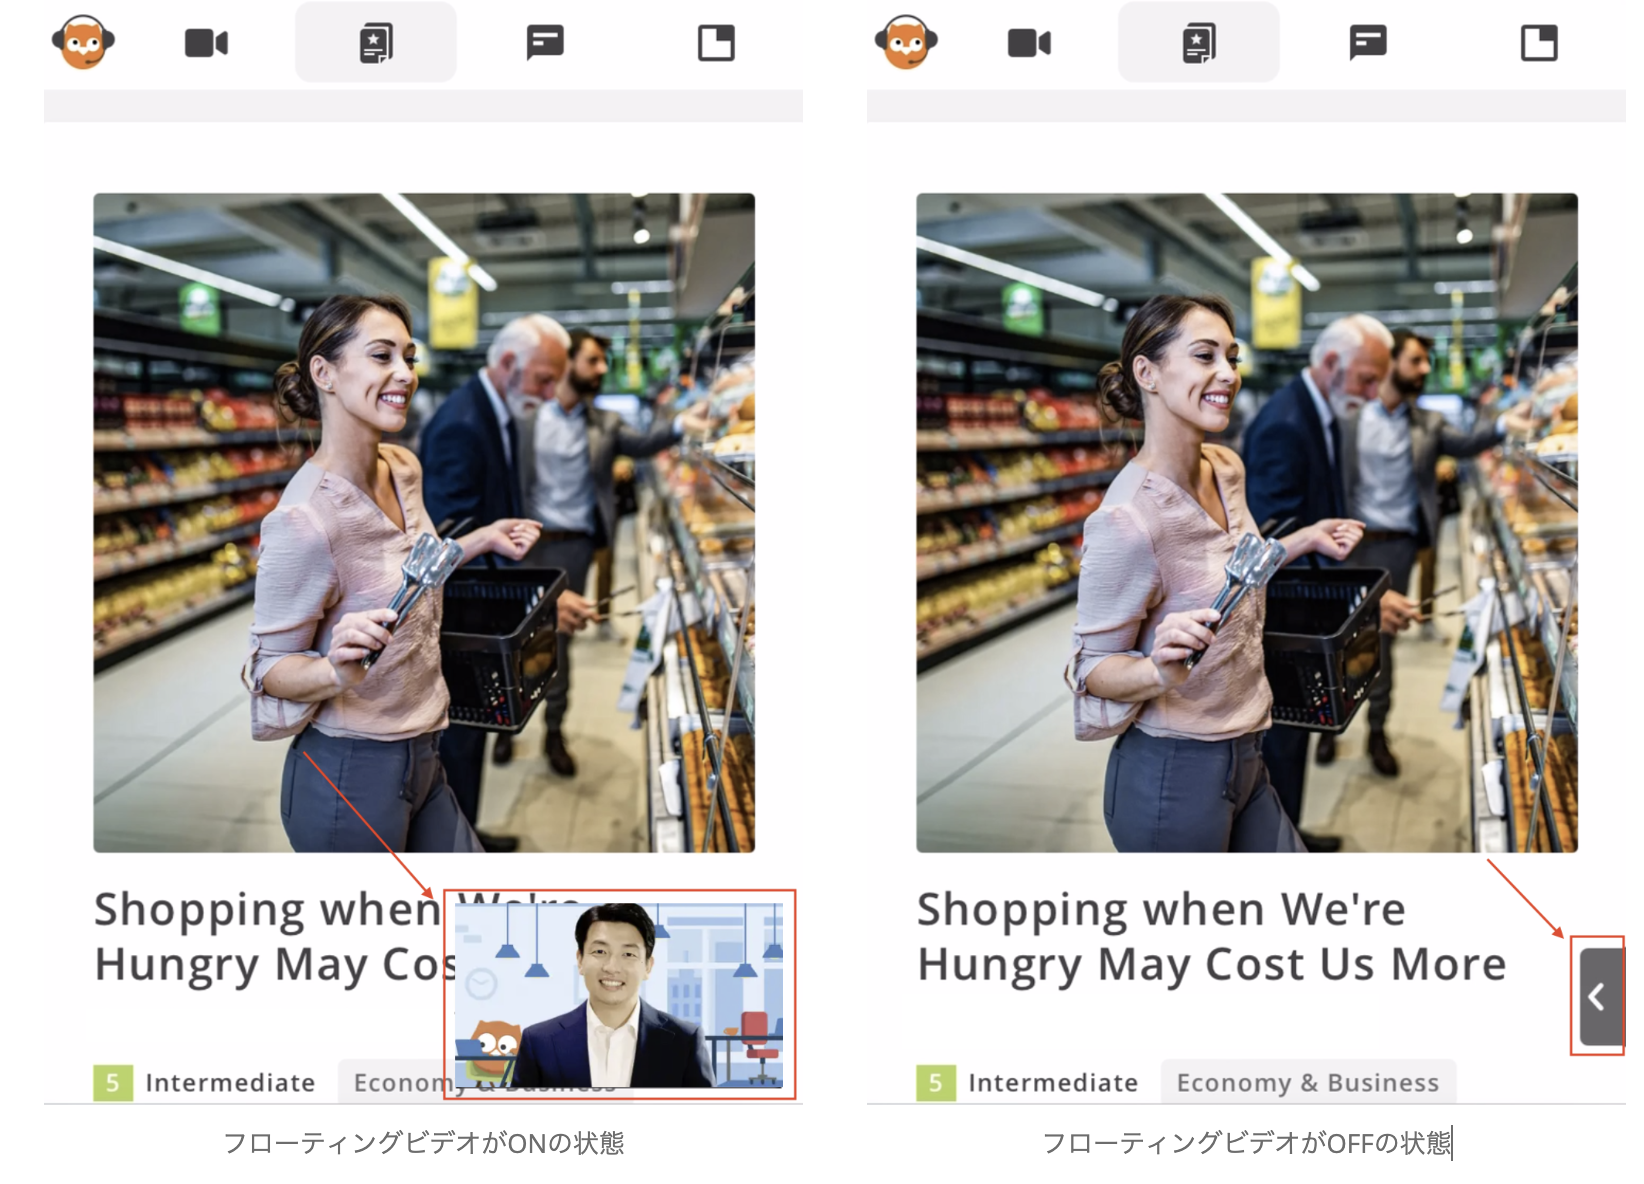Click the chat icon in left panel

point(545,43)
